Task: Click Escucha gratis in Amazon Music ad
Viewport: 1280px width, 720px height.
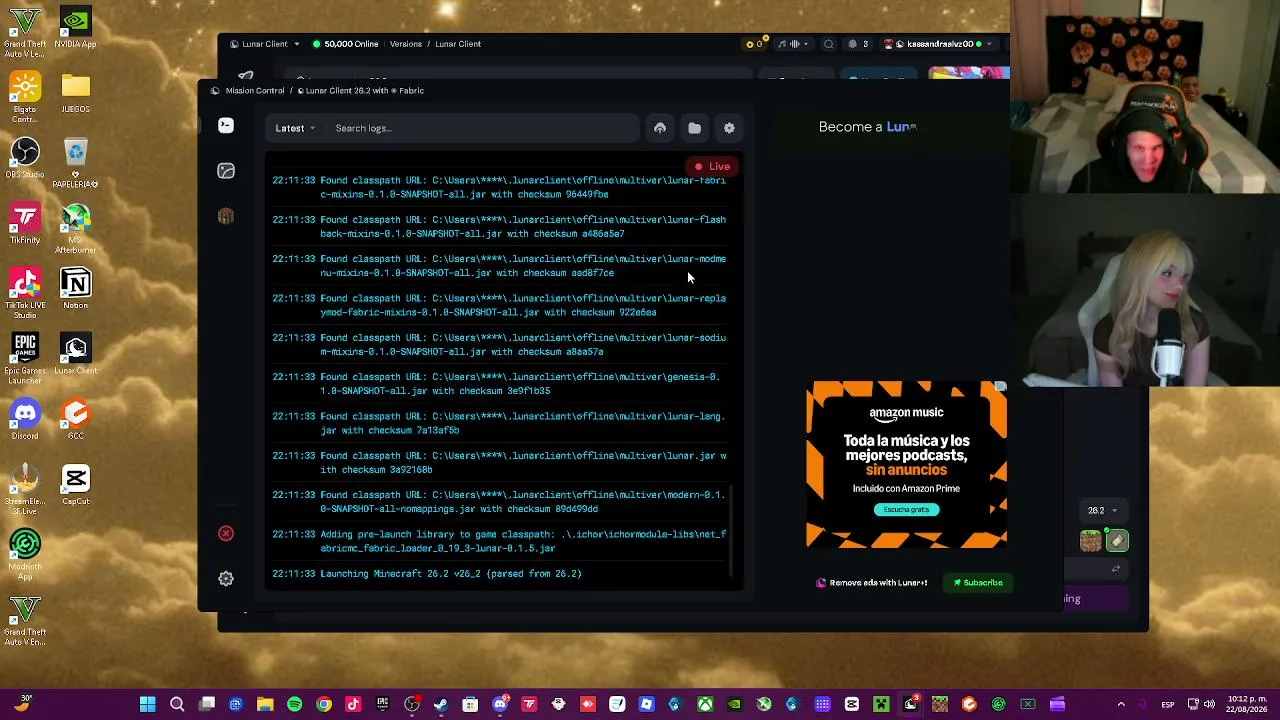Action: (x=906, y=510)
